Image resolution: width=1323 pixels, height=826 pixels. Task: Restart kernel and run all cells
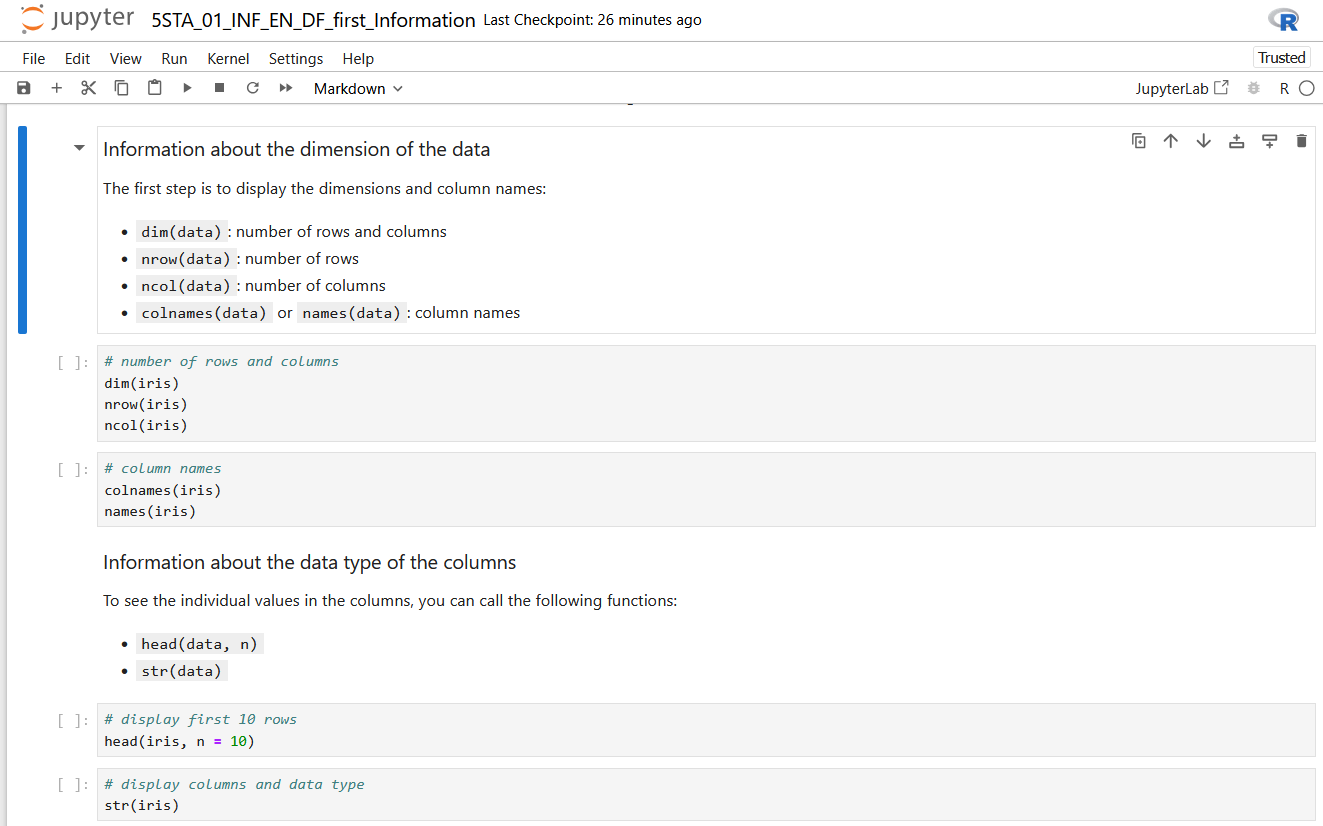pyautogui.click(x=286, y=88)
